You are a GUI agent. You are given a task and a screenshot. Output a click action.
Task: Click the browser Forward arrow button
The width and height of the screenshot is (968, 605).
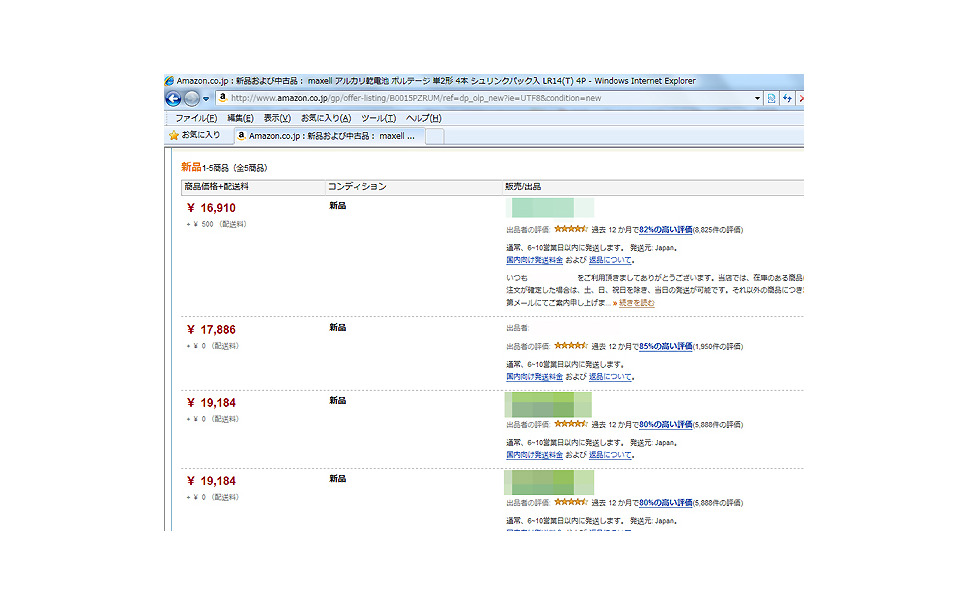click(192, 98)
